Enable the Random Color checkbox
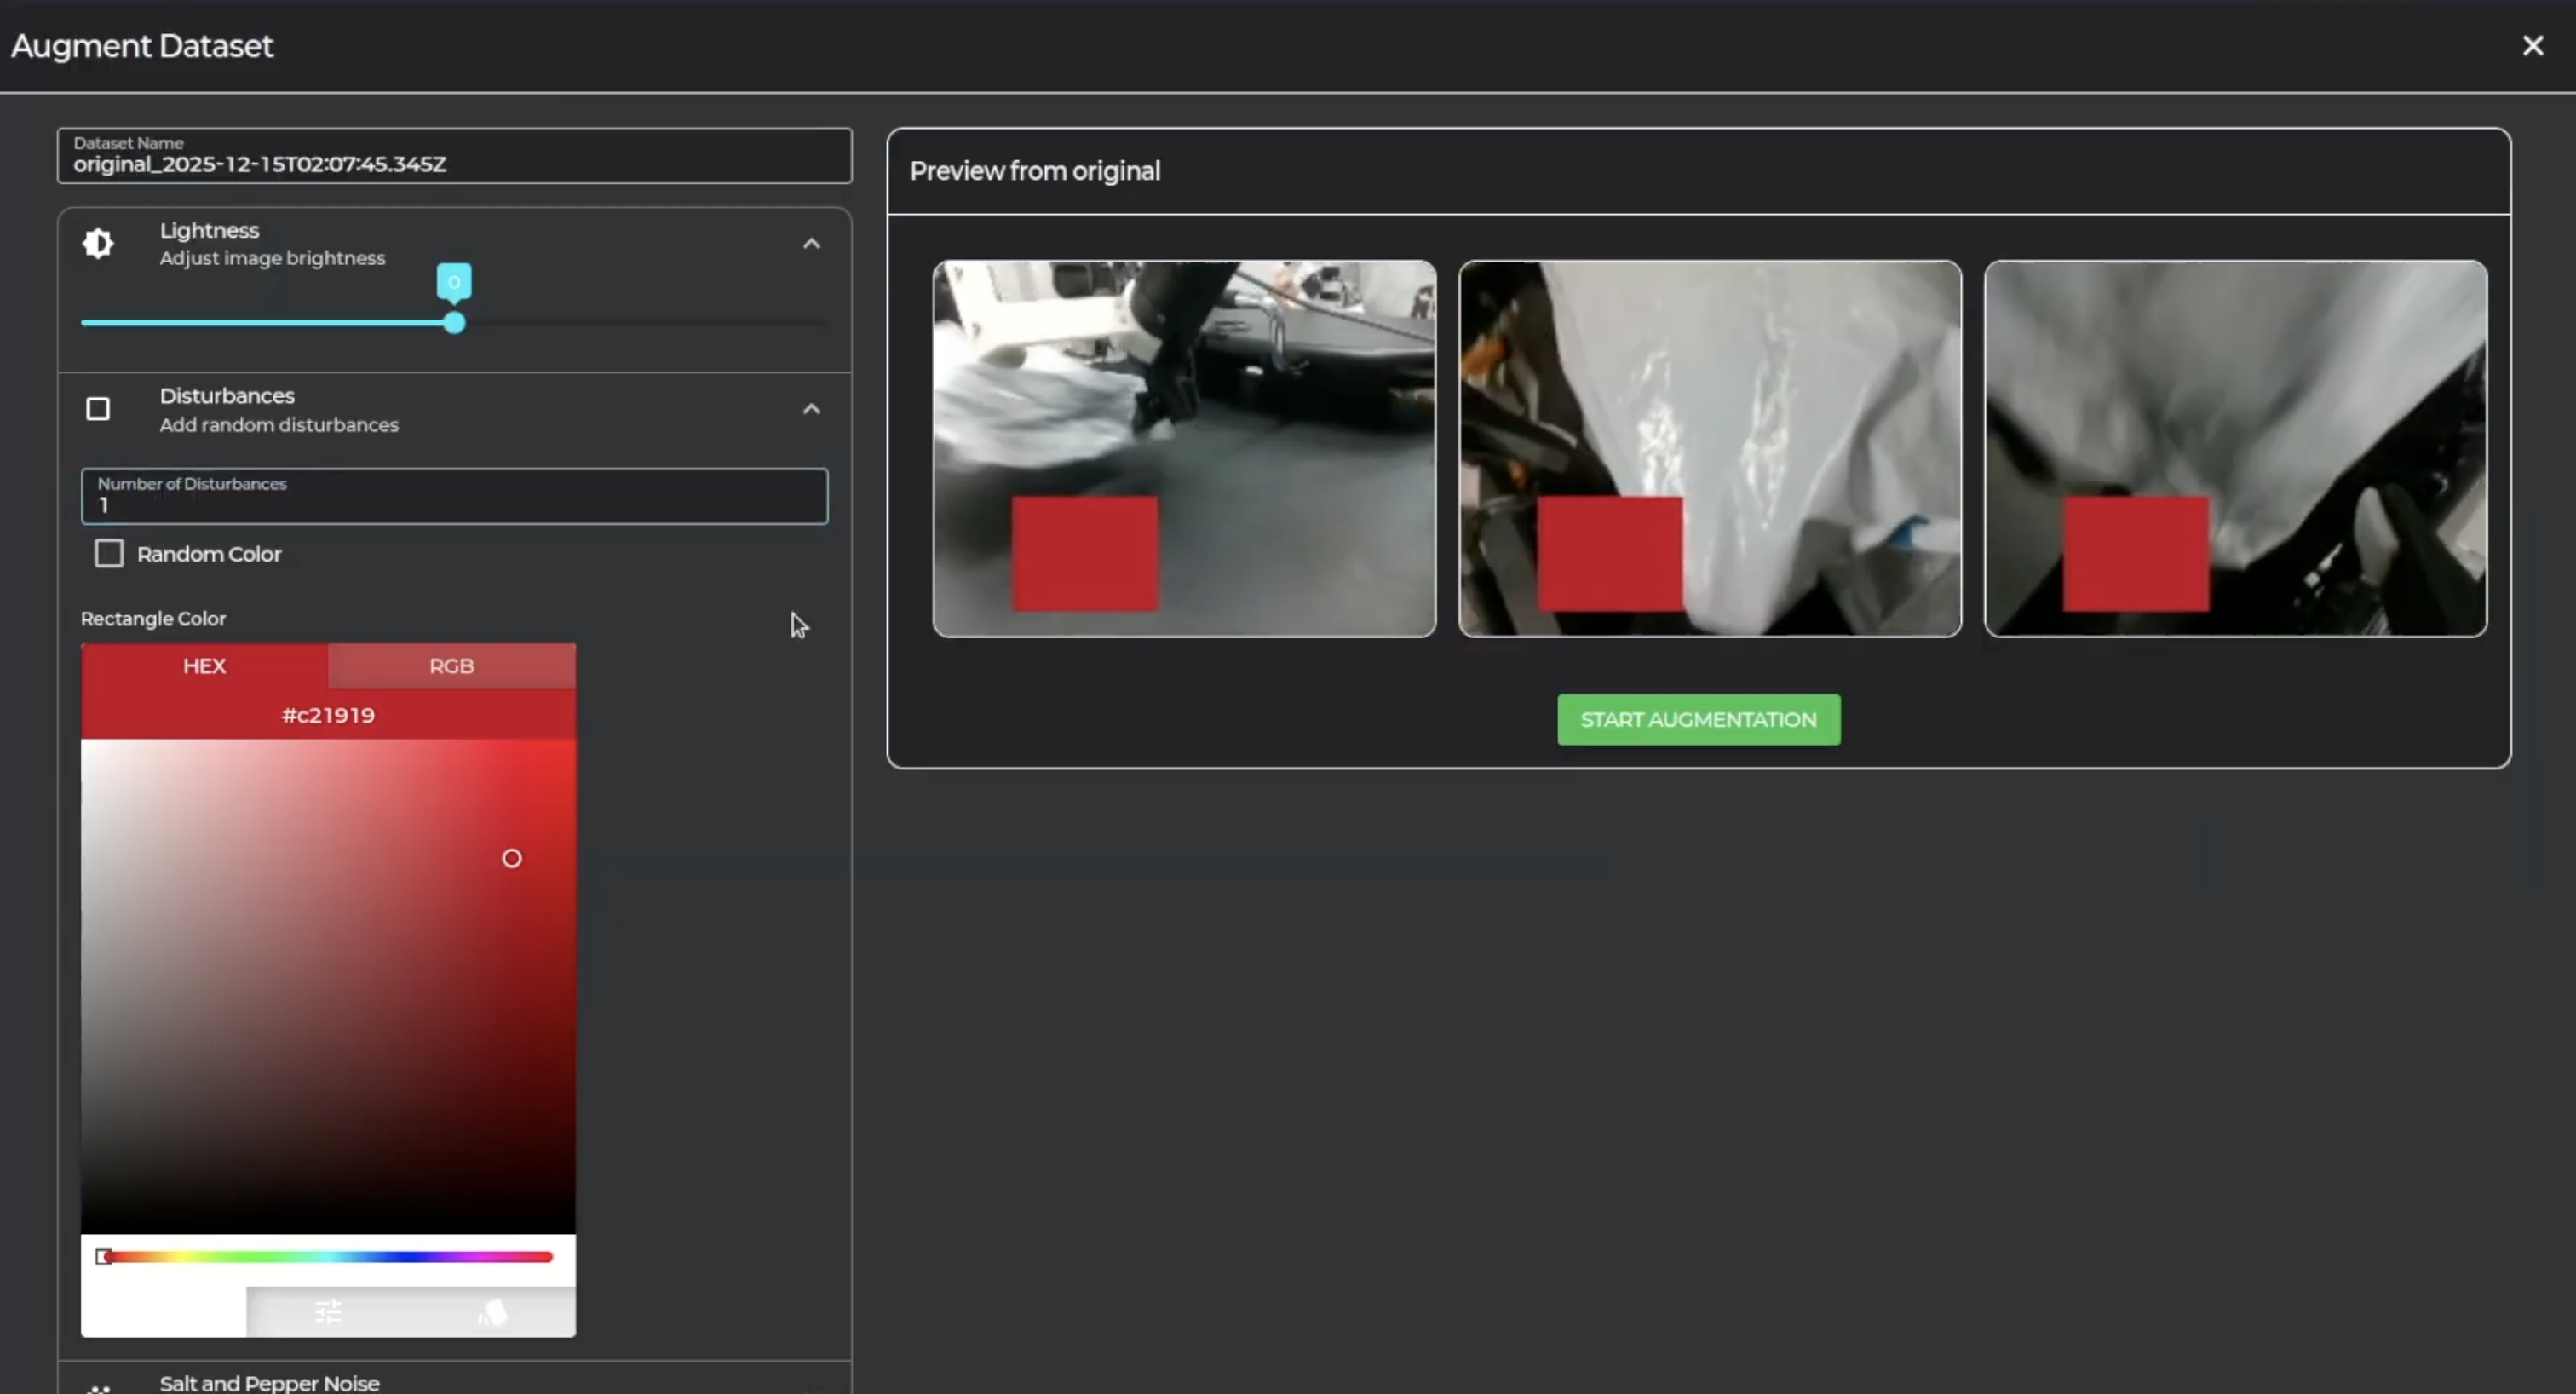 pyautogui.click(x=109, y=553)
